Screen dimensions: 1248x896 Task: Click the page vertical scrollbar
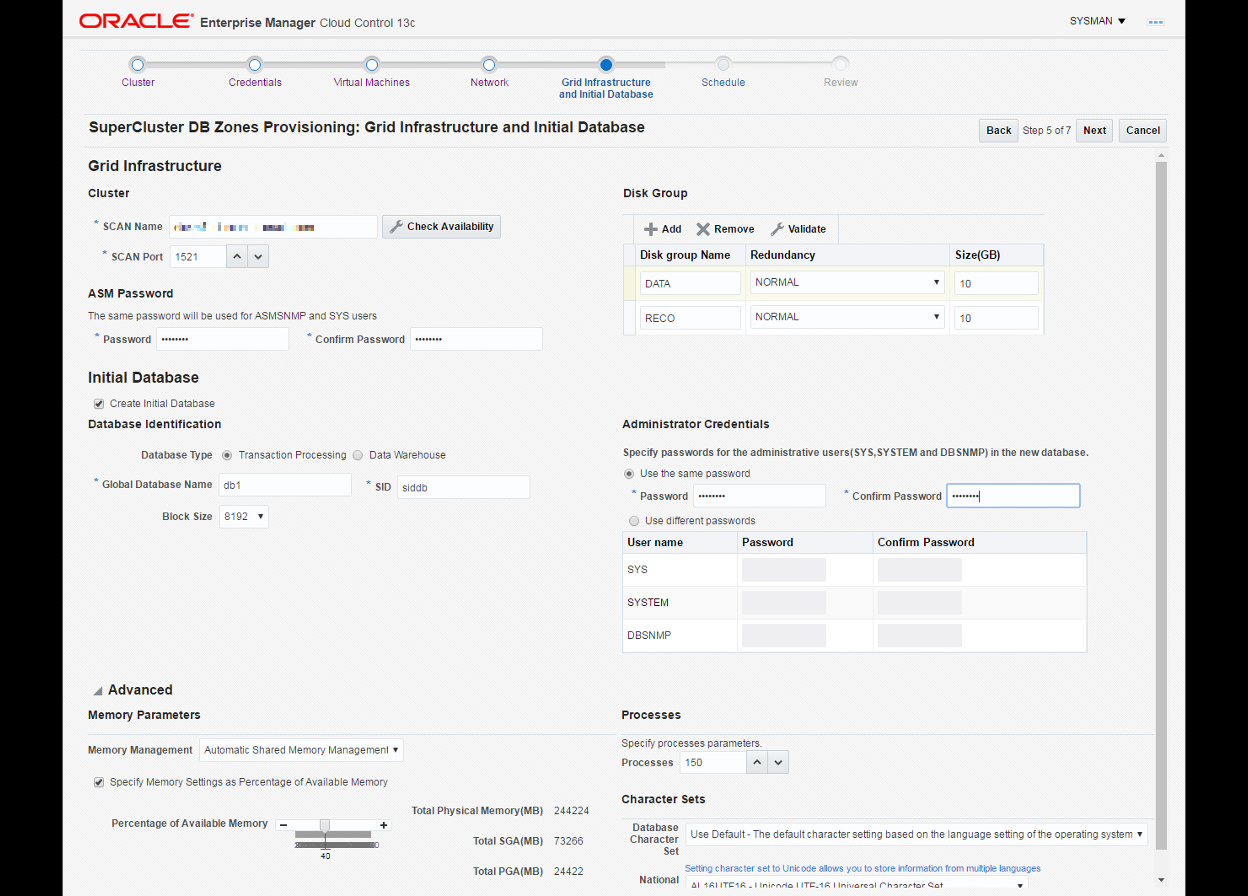(x=1160, y=505)
